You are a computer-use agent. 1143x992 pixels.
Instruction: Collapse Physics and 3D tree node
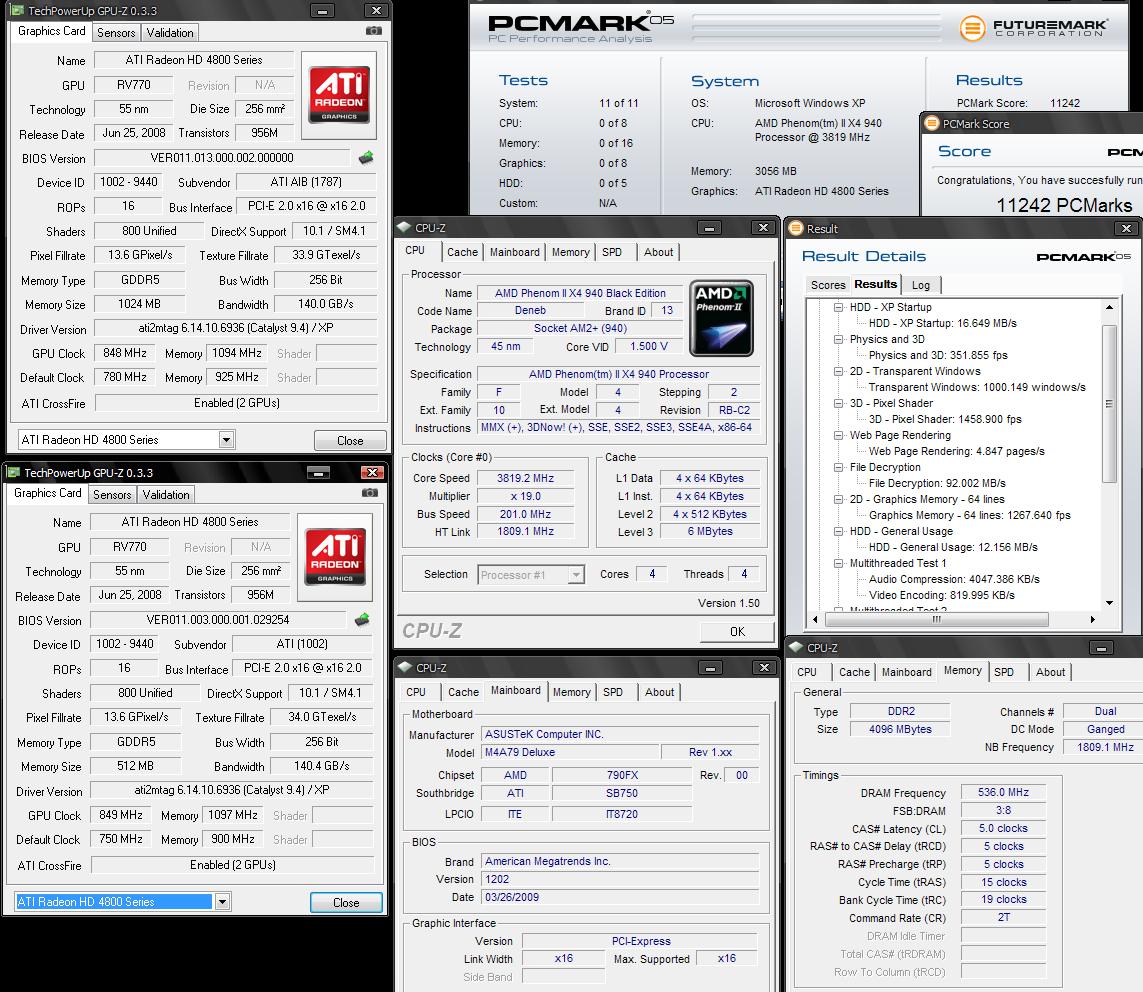pyautogui.click(x=838, y=339)
